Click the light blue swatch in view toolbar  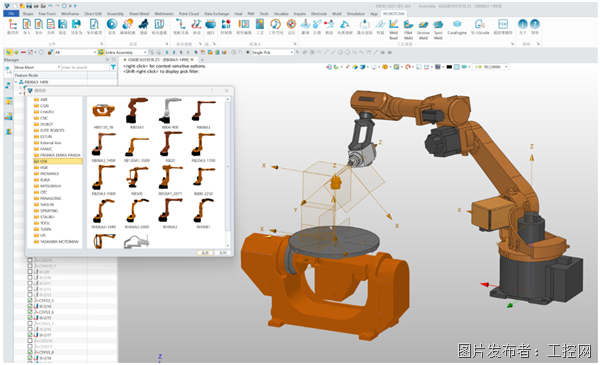coord(457,67)
